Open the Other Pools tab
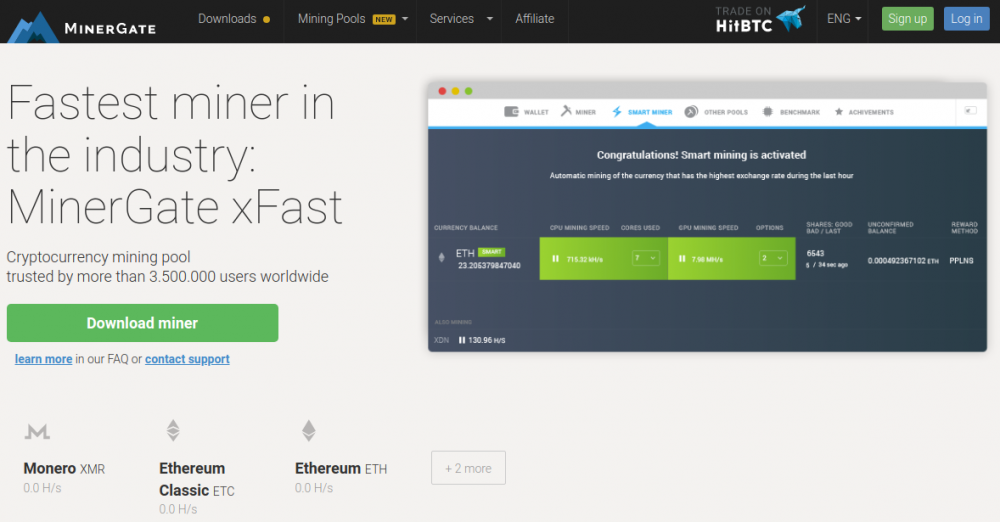This screenshot has width=1000, height=522. tap(716, 112)
